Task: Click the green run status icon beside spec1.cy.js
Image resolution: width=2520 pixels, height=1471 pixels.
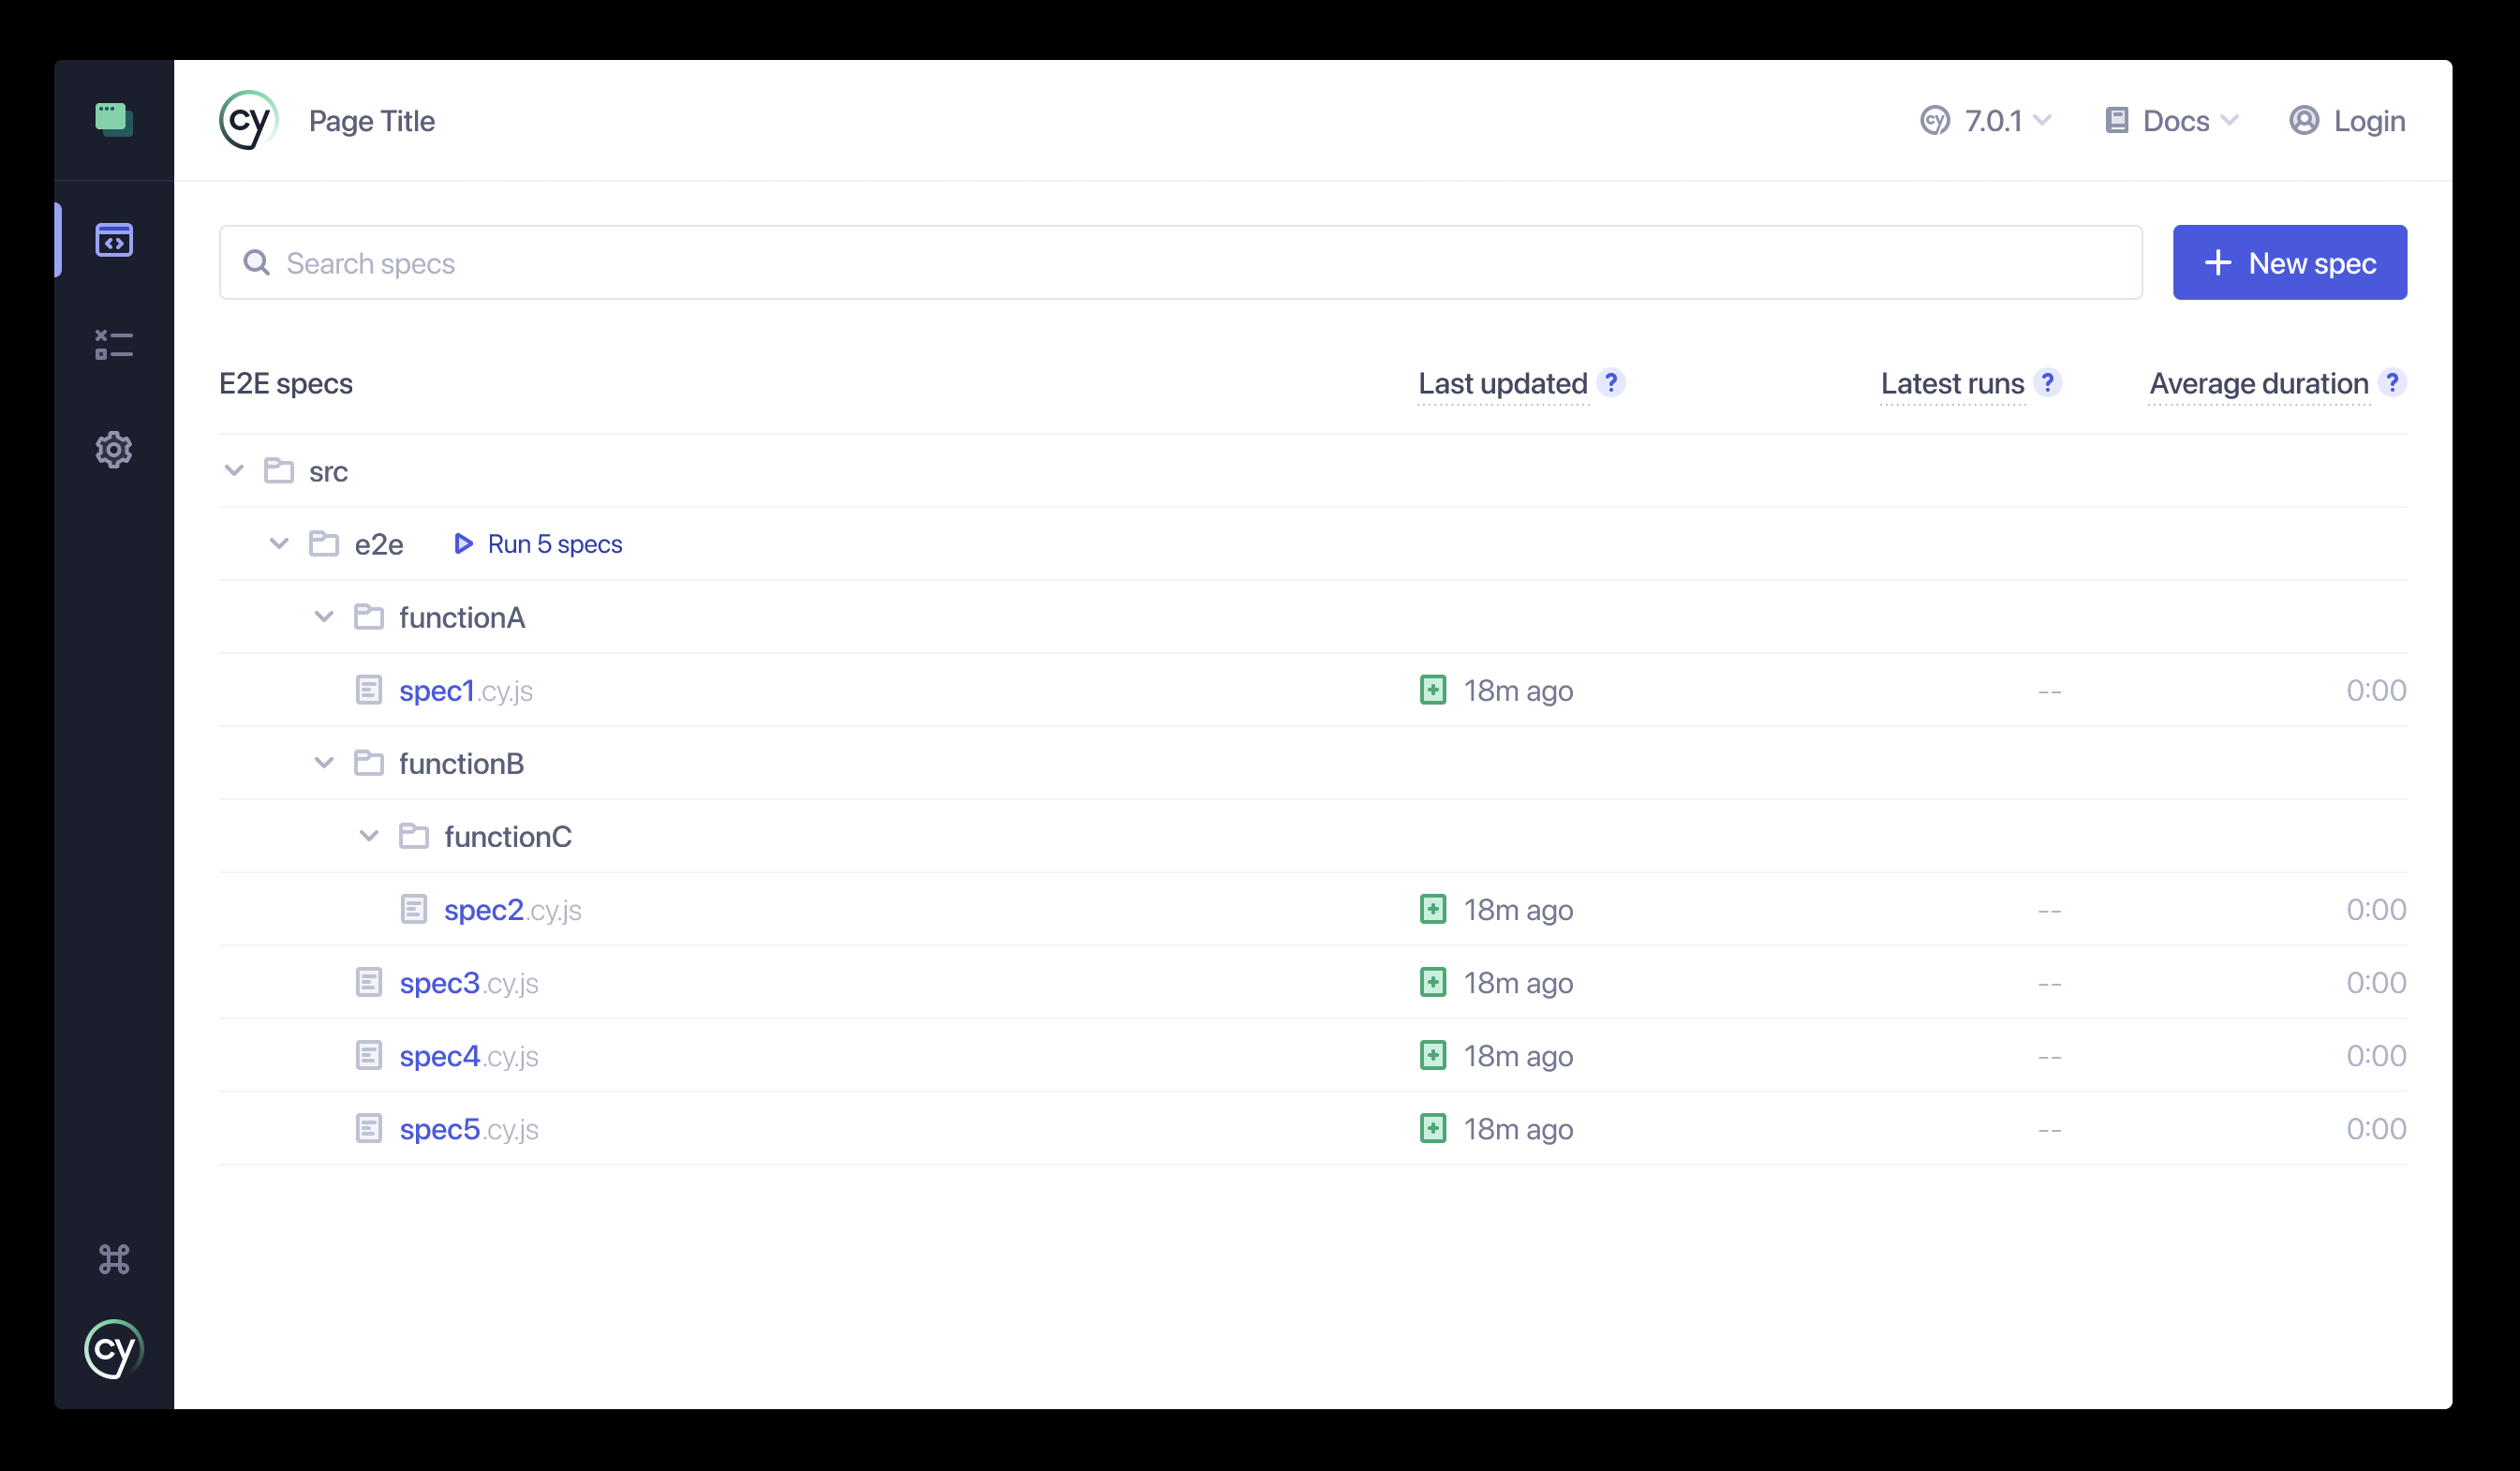Action: tap(1433, 690)
